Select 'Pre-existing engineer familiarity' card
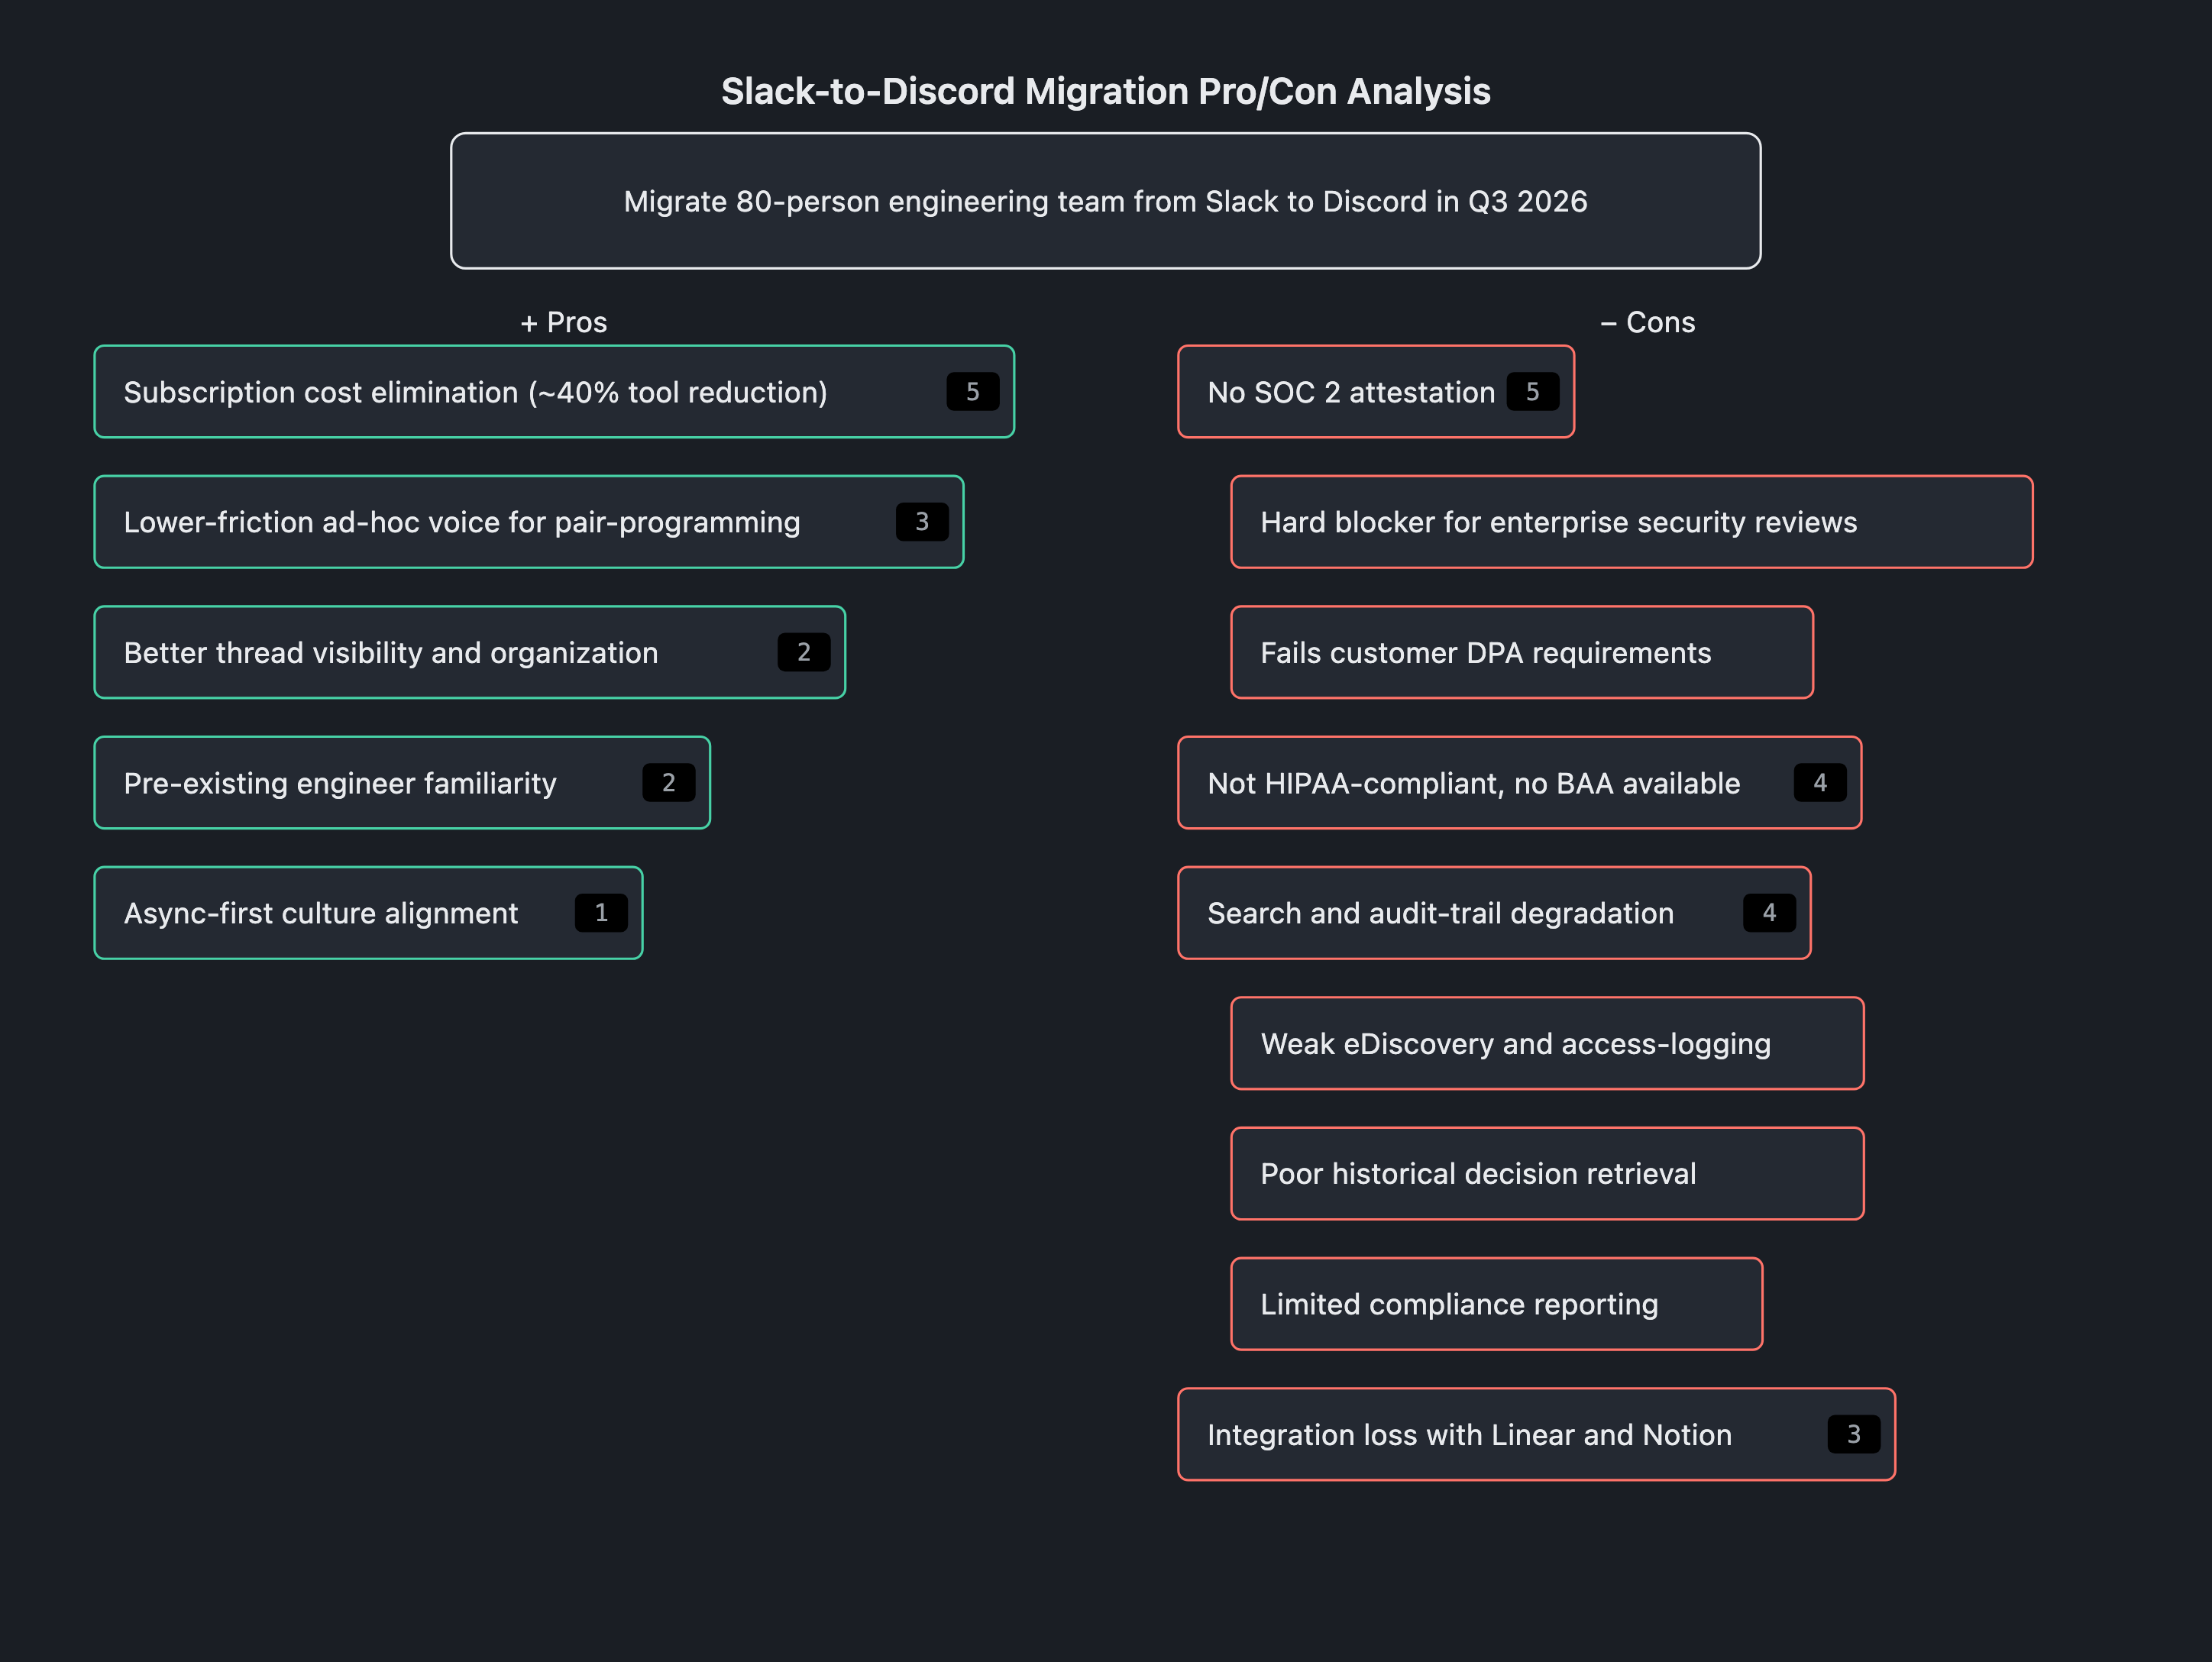This screenshot has width=2212, height=1662. [x=402, y=783]
